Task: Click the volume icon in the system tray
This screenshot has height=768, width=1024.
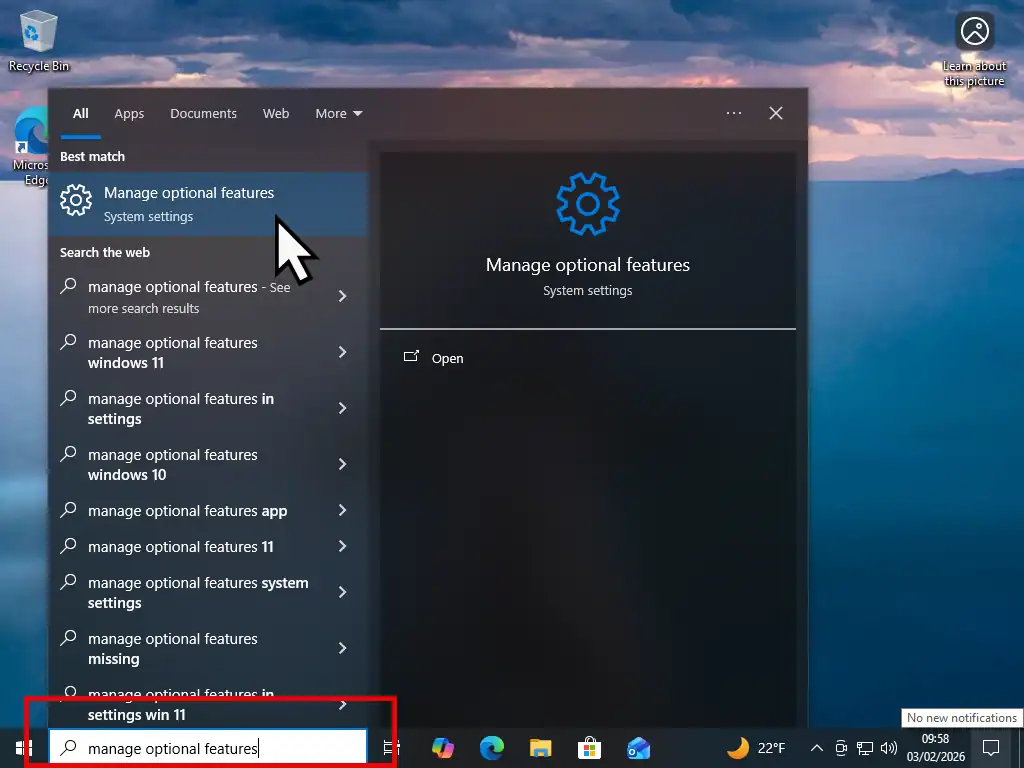Action: click(889, 748)
